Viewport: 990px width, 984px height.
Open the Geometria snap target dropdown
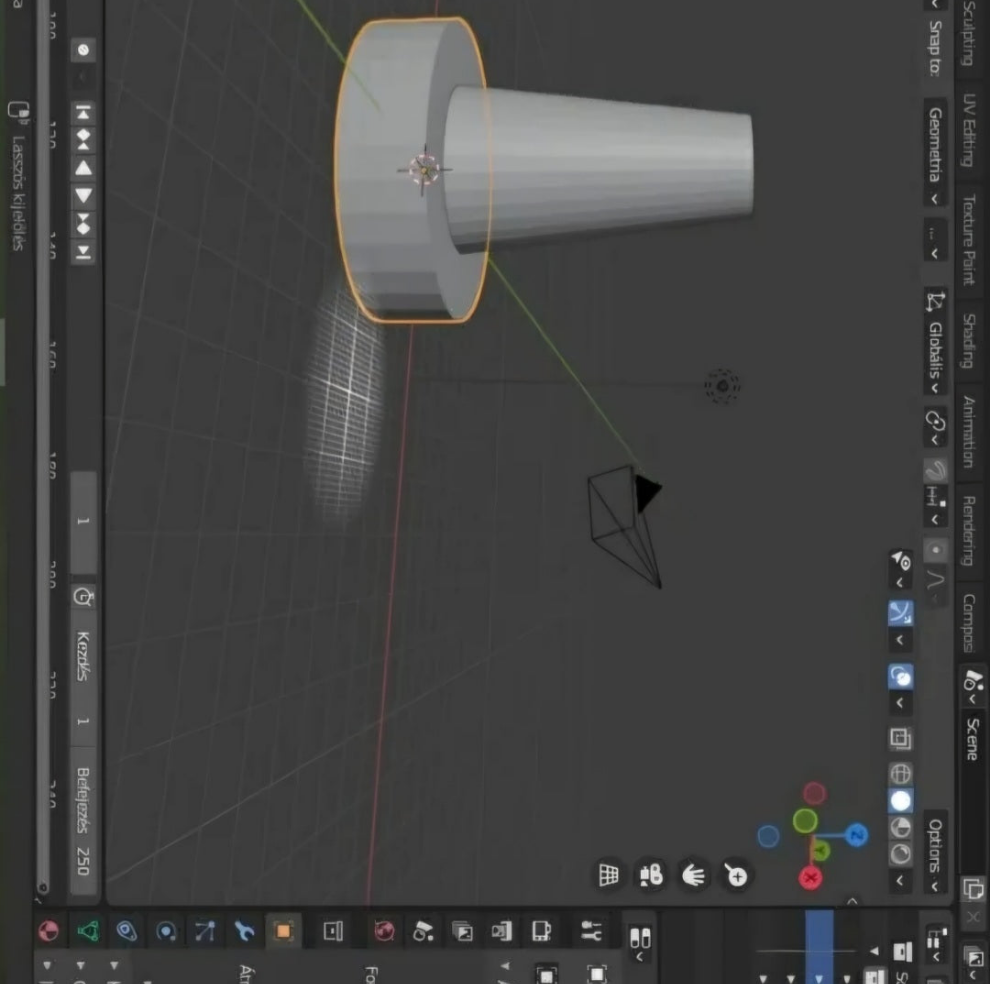[x=935, y=153]
